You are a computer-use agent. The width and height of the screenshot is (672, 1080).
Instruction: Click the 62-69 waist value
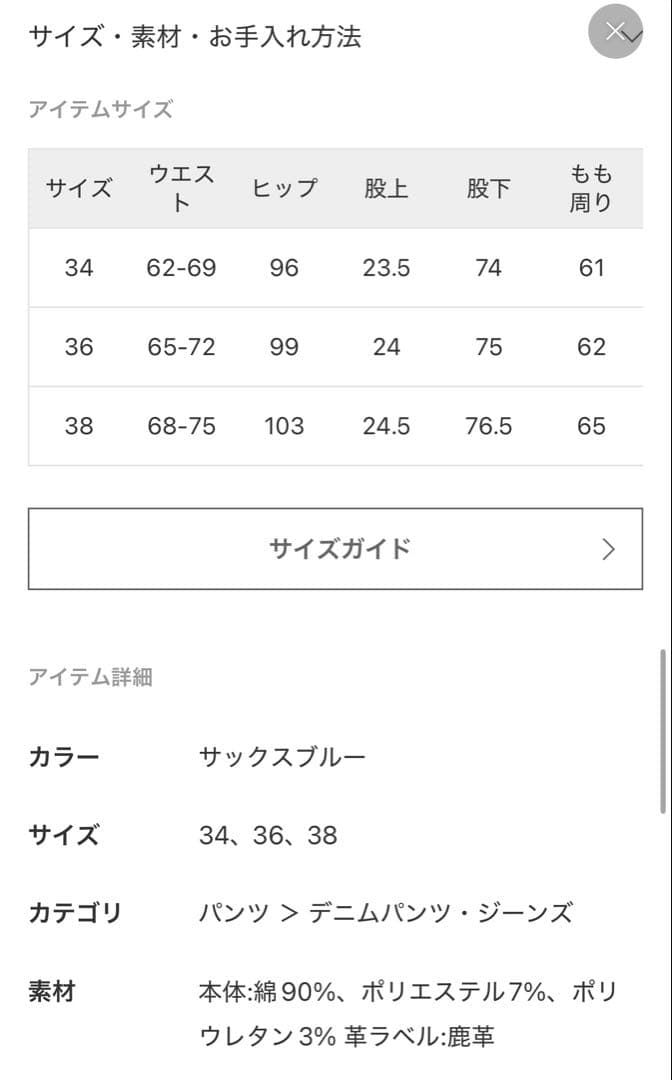[181, 268]
